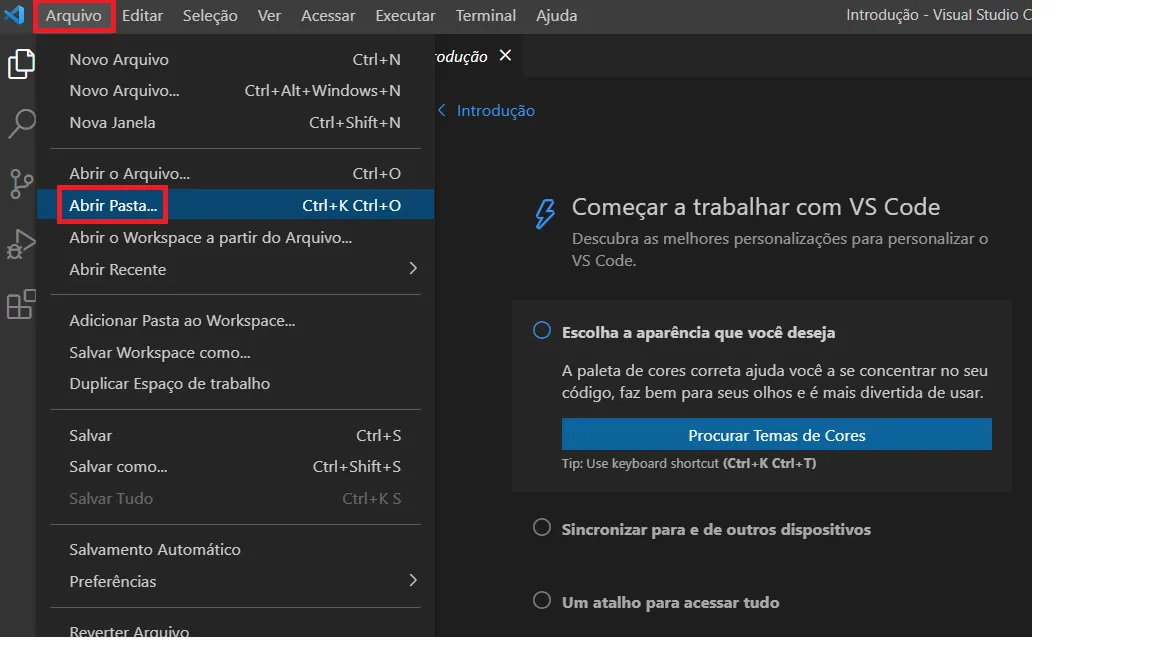Open the Extensions view icon
Viewport: 1152px width, 648px height.
pyautogui.click(x=21, y=304)
